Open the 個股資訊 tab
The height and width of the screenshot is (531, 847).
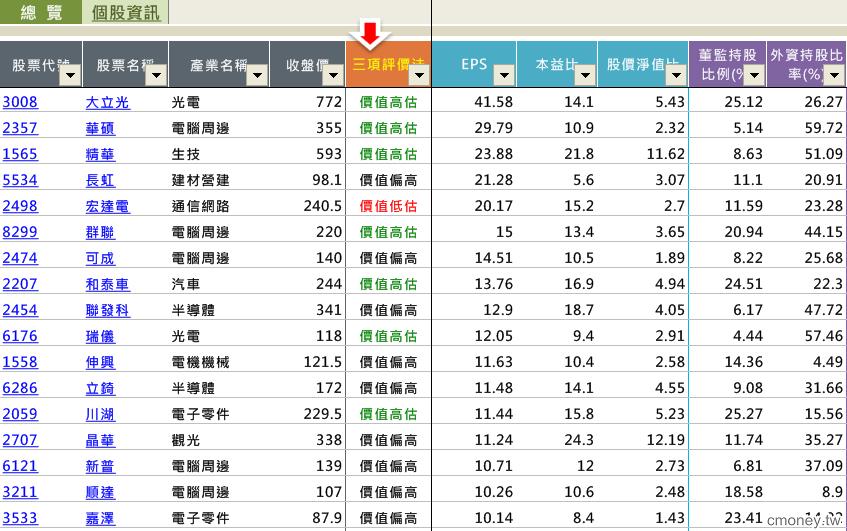click(x=125, y=12)
